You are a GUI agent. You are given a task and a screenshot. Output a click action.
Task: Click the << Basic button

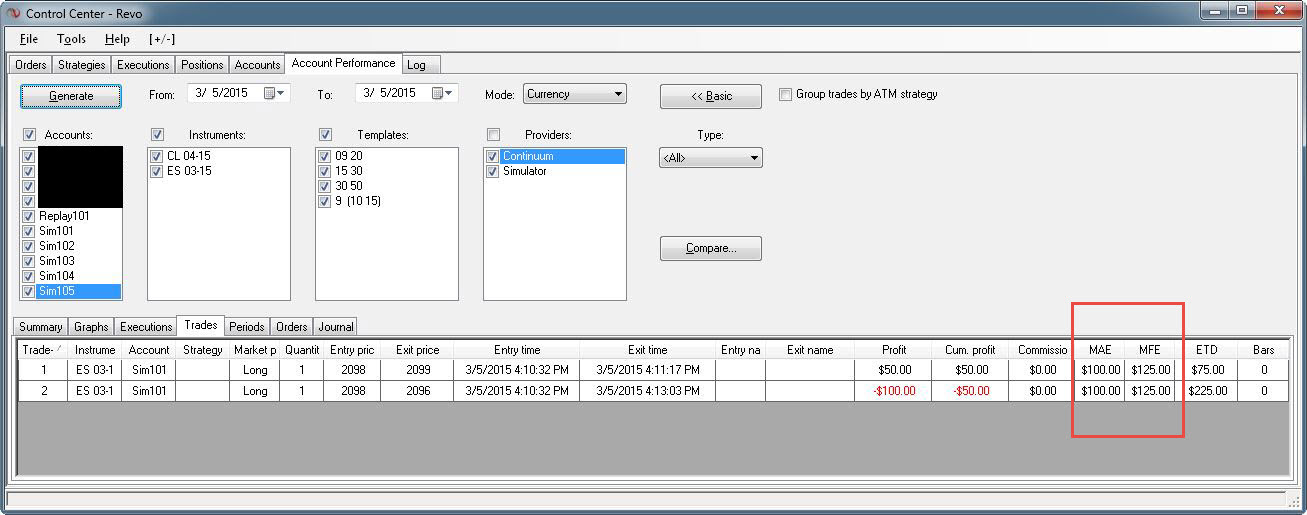711,96
